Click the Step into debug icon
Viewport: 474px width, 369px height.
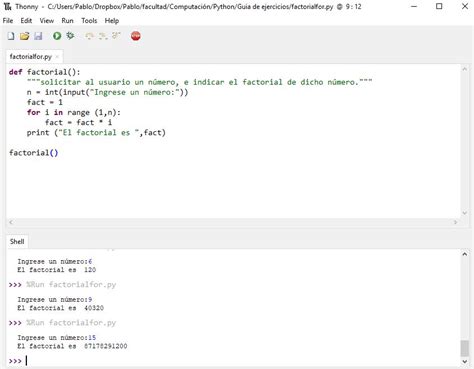103,36
